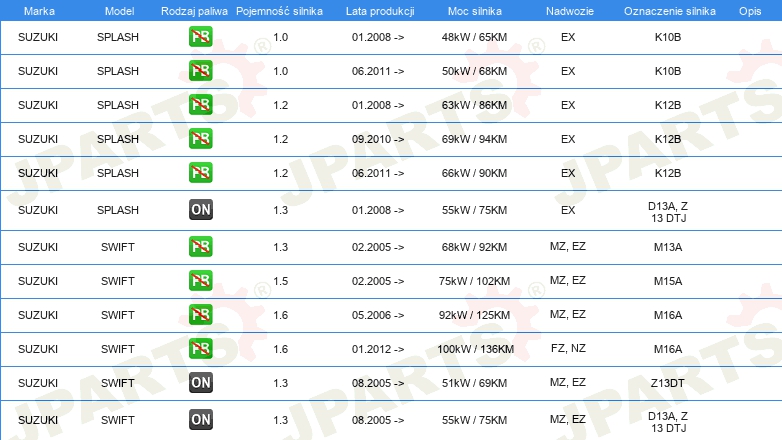
Task: Click engine code K12B in 63kW row
Action: 668,105
